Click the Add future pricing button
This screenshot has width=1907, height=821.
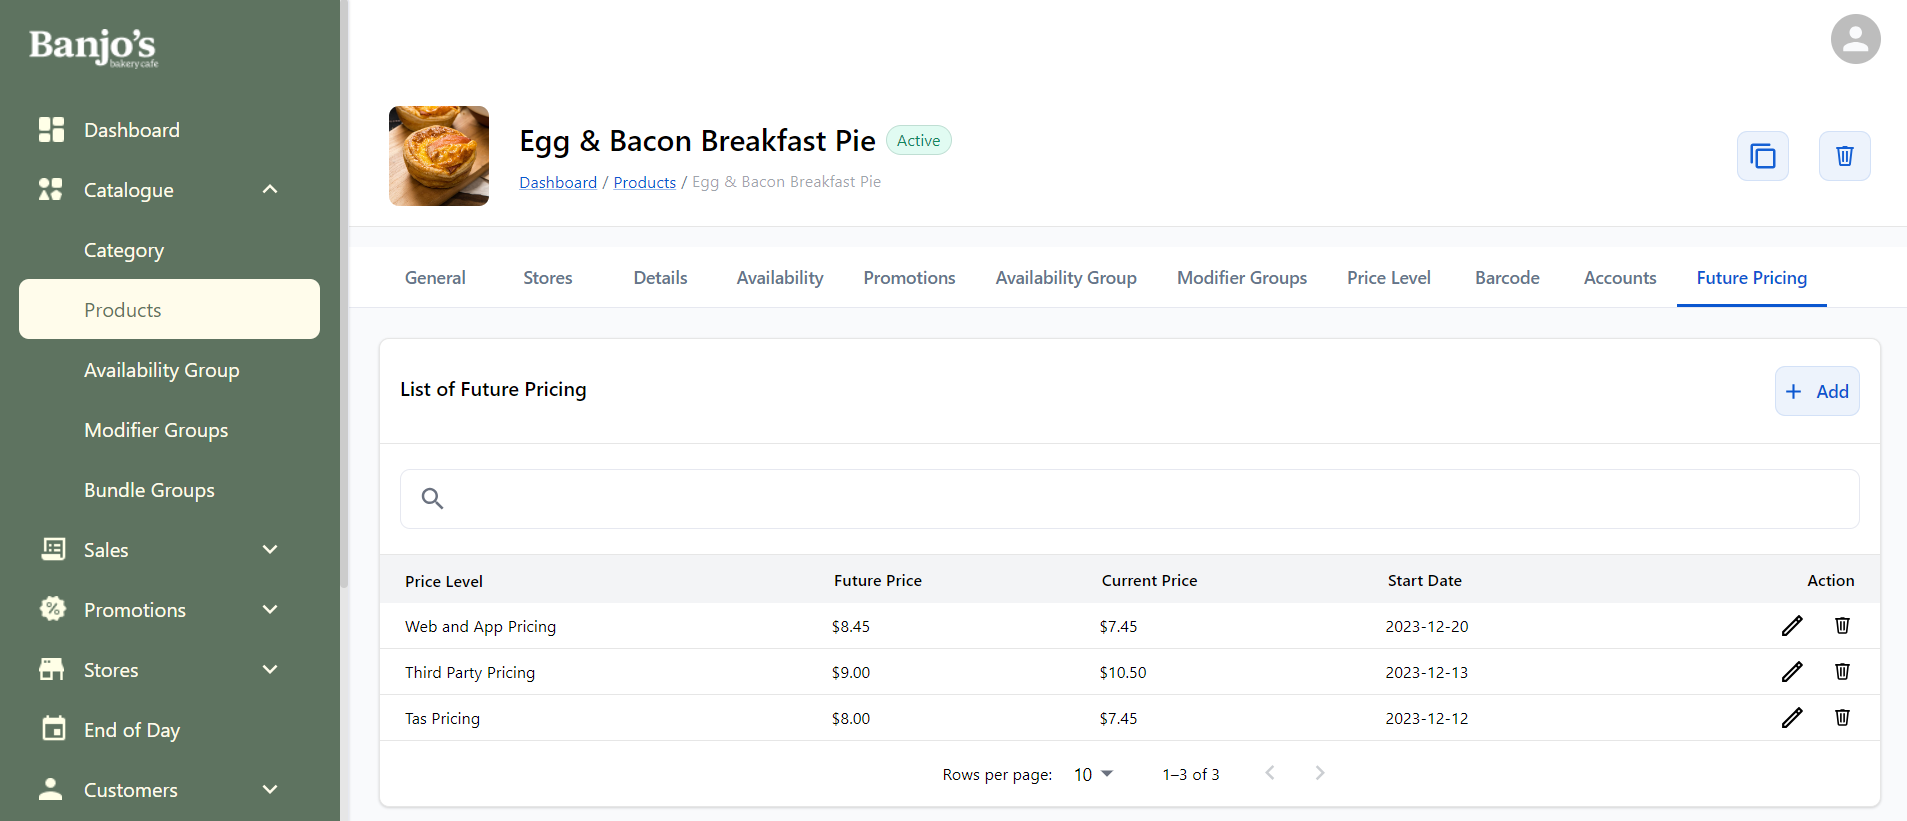pyautogui.click(x=1817, y=391)
